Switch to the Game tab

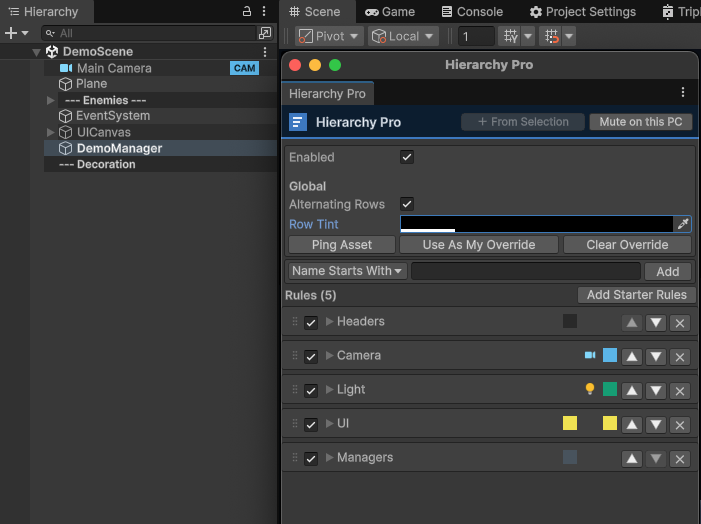click(x=390, y=12)
